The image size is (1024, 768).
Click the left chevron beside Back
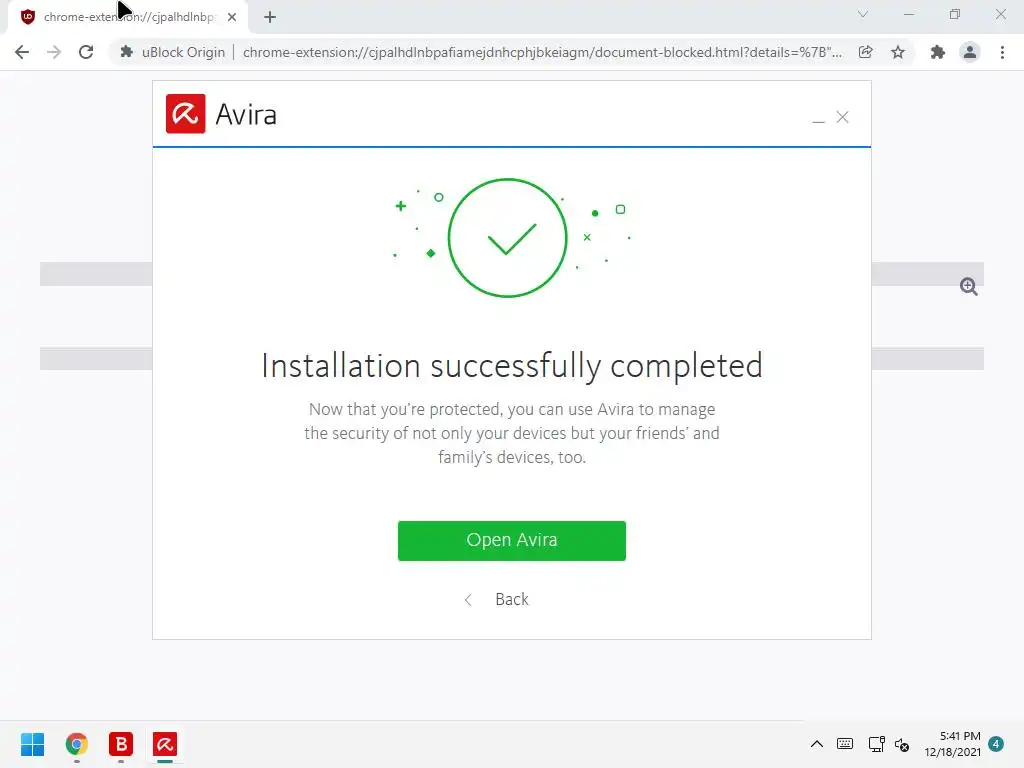pos(468,600)
